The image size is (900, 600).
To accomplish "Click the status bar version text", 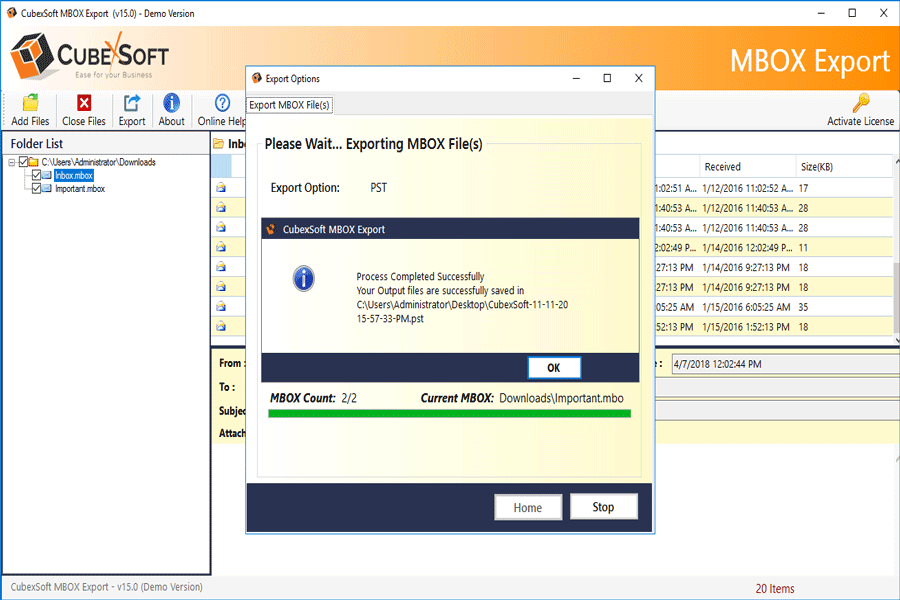I will [106, 587].
